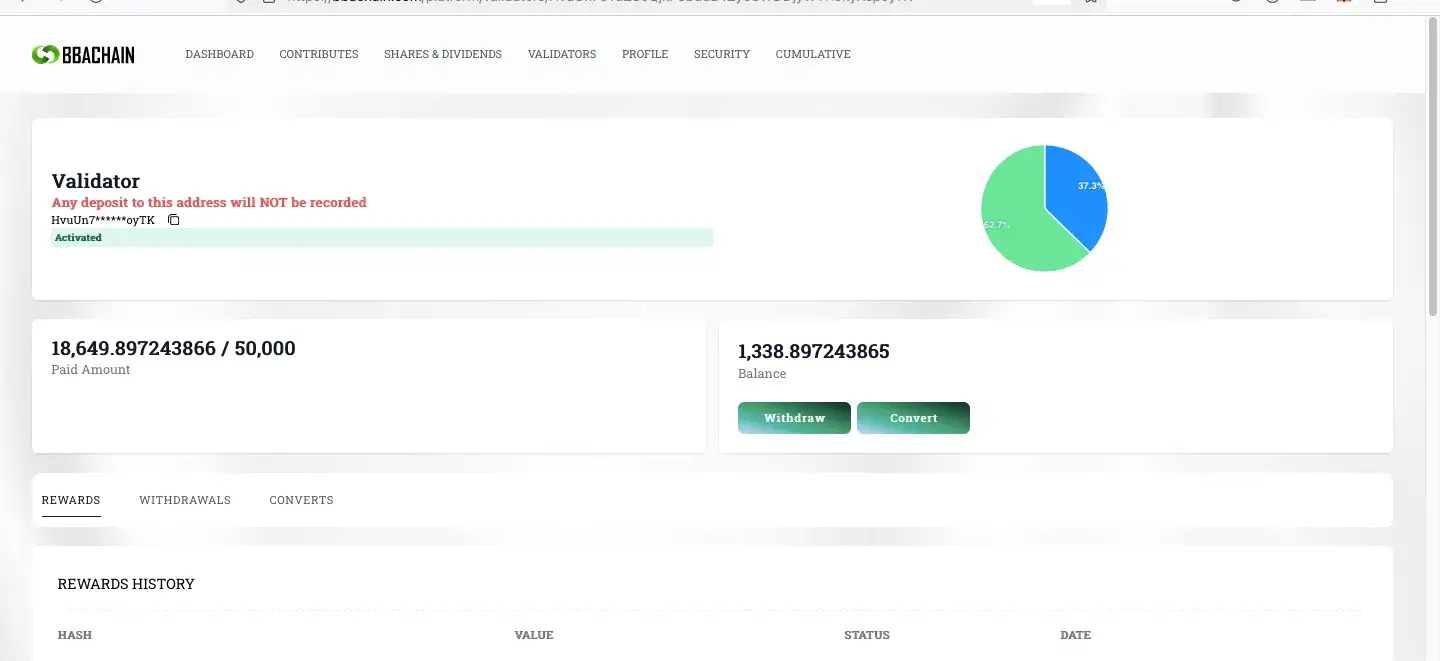Select Validators in the top navigation
1440x661 pixels.
pos(561,54)
